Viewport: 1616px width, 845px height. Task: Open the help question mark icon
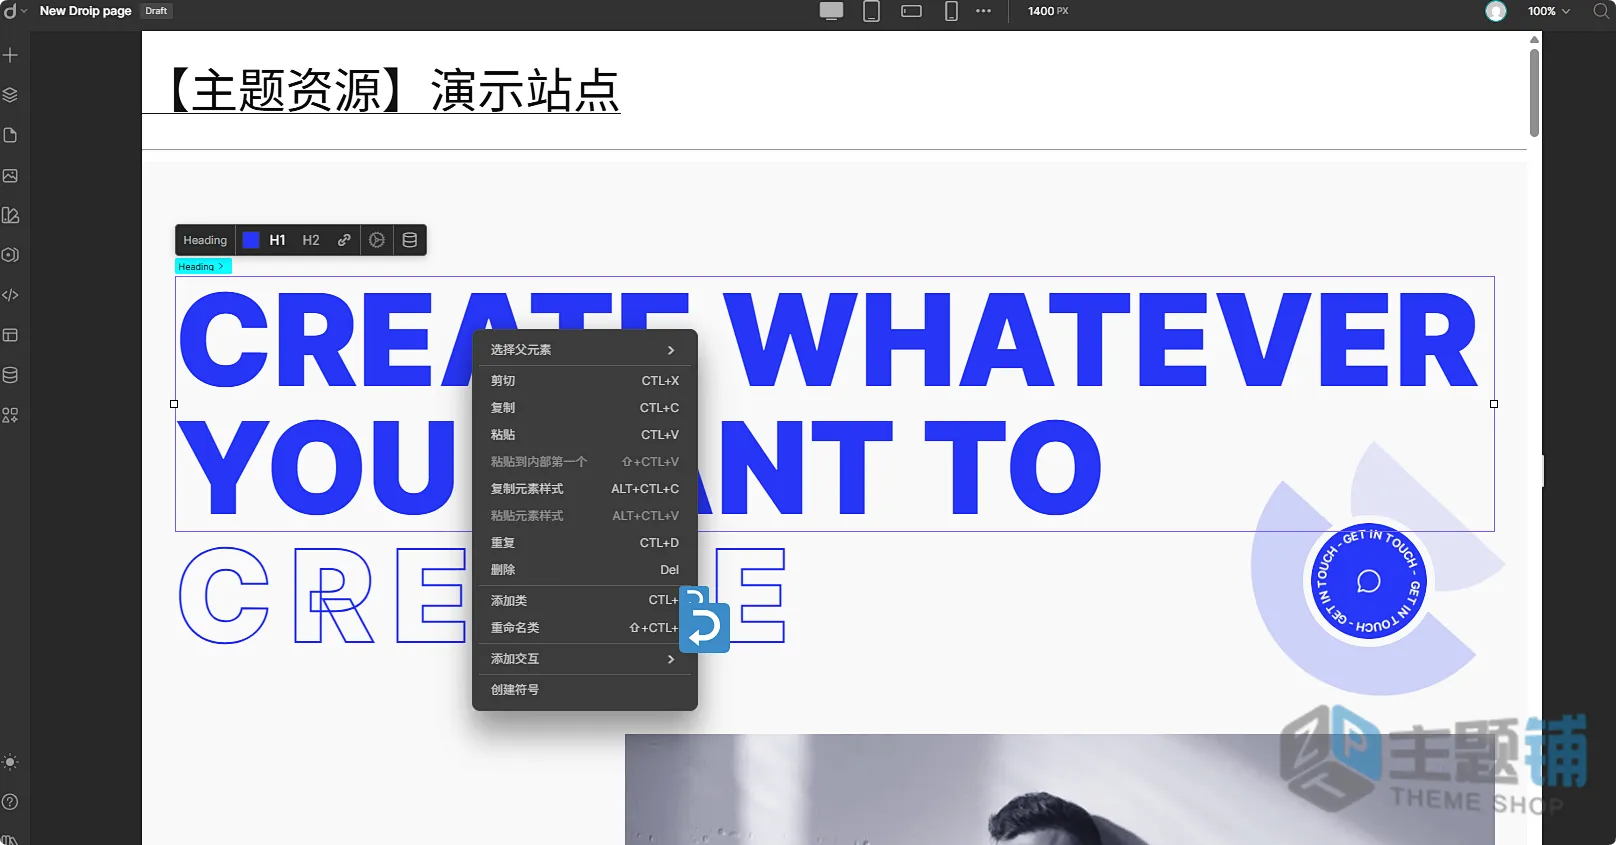tap(11, 802)
